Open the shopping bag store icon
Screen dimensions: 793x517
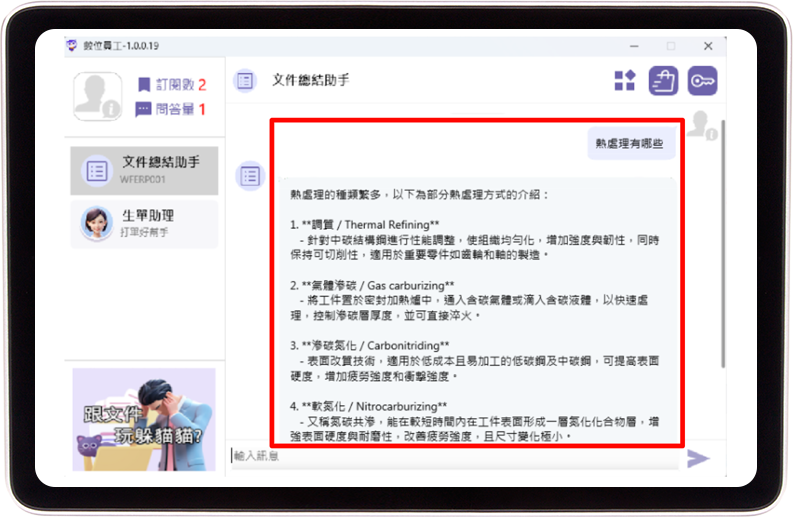(x=663, y=81)
